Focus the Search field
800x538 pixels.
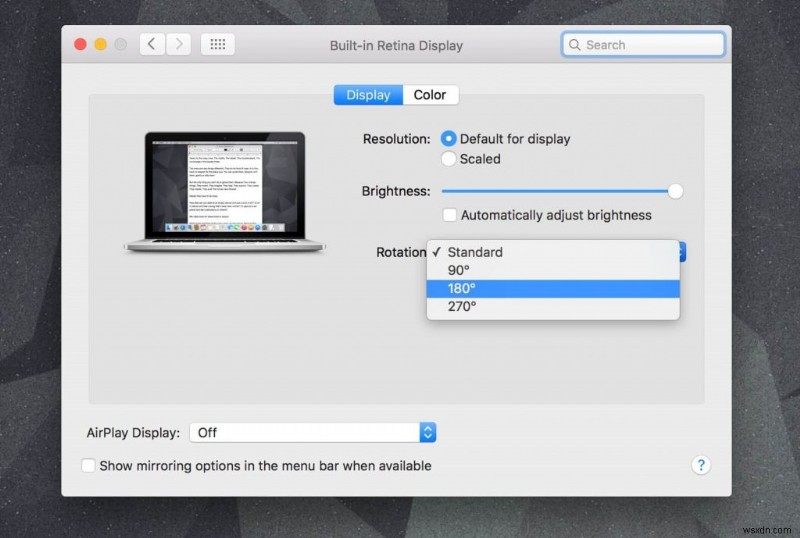click(643, 45)
